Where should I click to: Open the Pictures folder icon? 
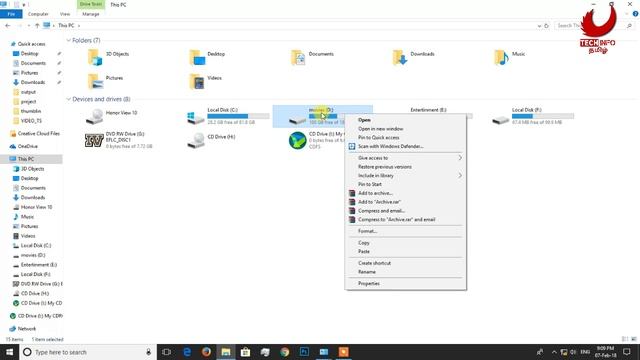point(95,81)
